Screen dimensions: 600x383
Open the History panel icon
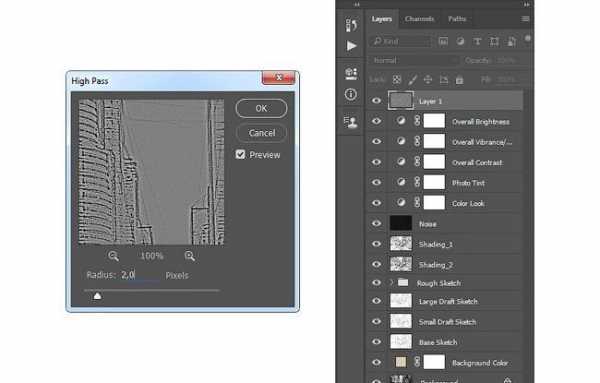point(351,25)
